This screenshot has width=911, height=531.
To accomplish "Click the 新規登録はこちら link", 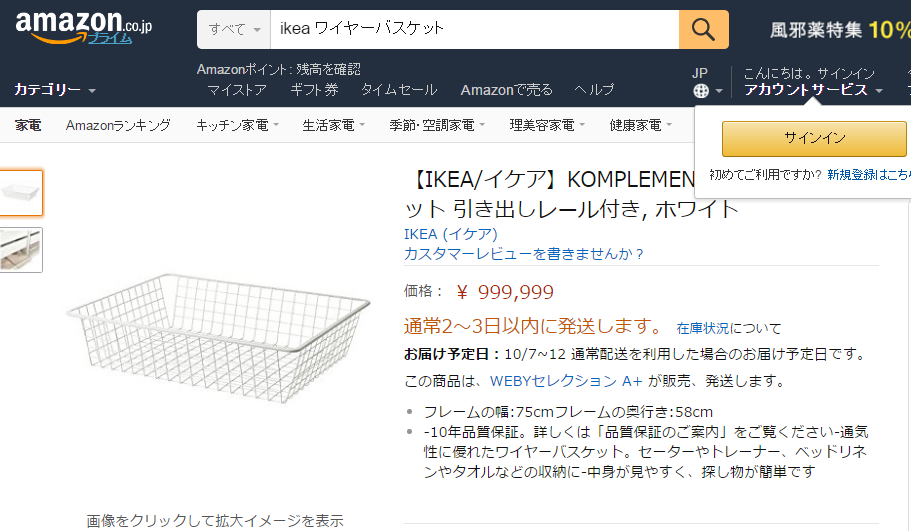I will point(868,174).
